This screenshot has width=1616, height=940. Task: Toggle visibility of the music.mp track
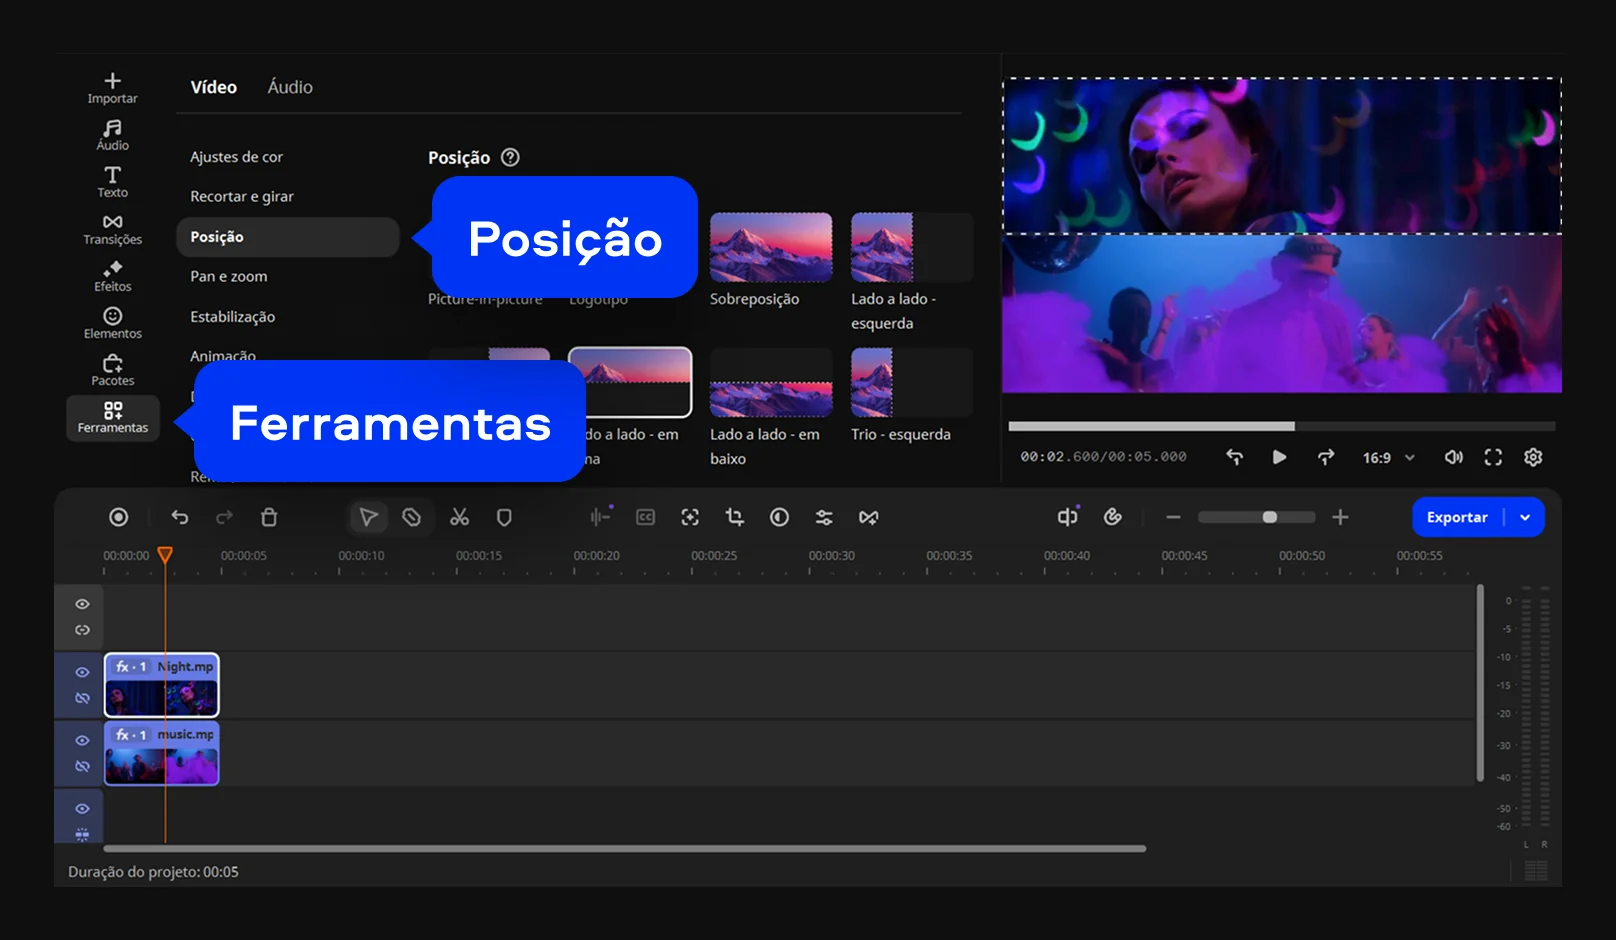82,740
